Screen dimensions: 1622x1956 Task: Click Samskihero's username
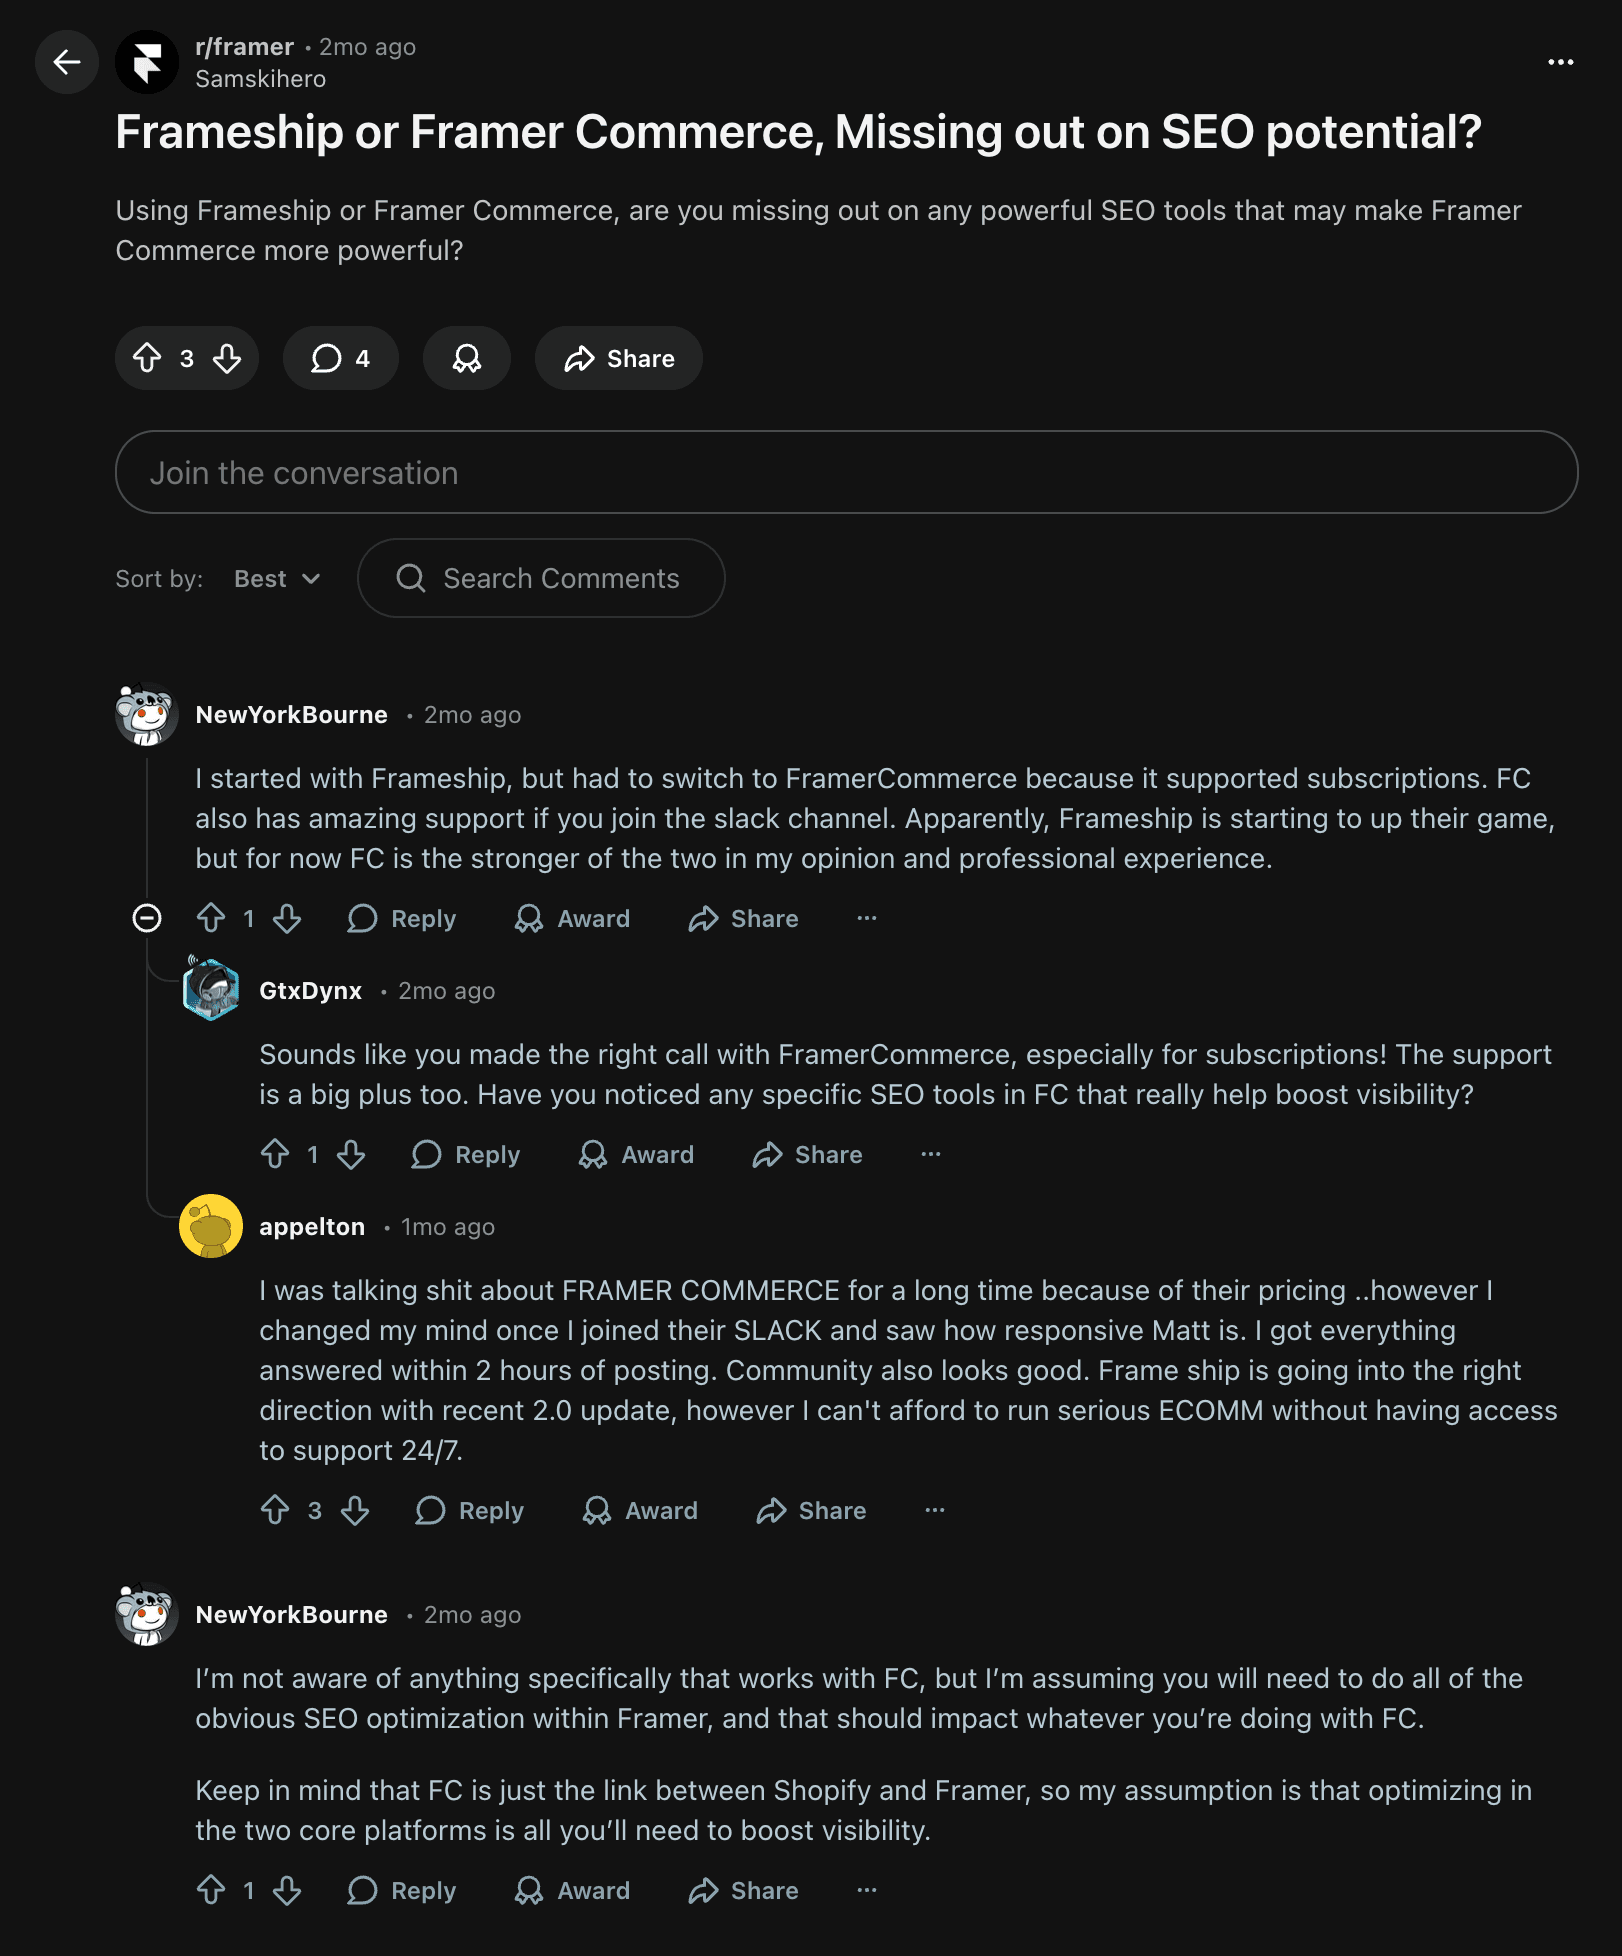tap(259, 78)
